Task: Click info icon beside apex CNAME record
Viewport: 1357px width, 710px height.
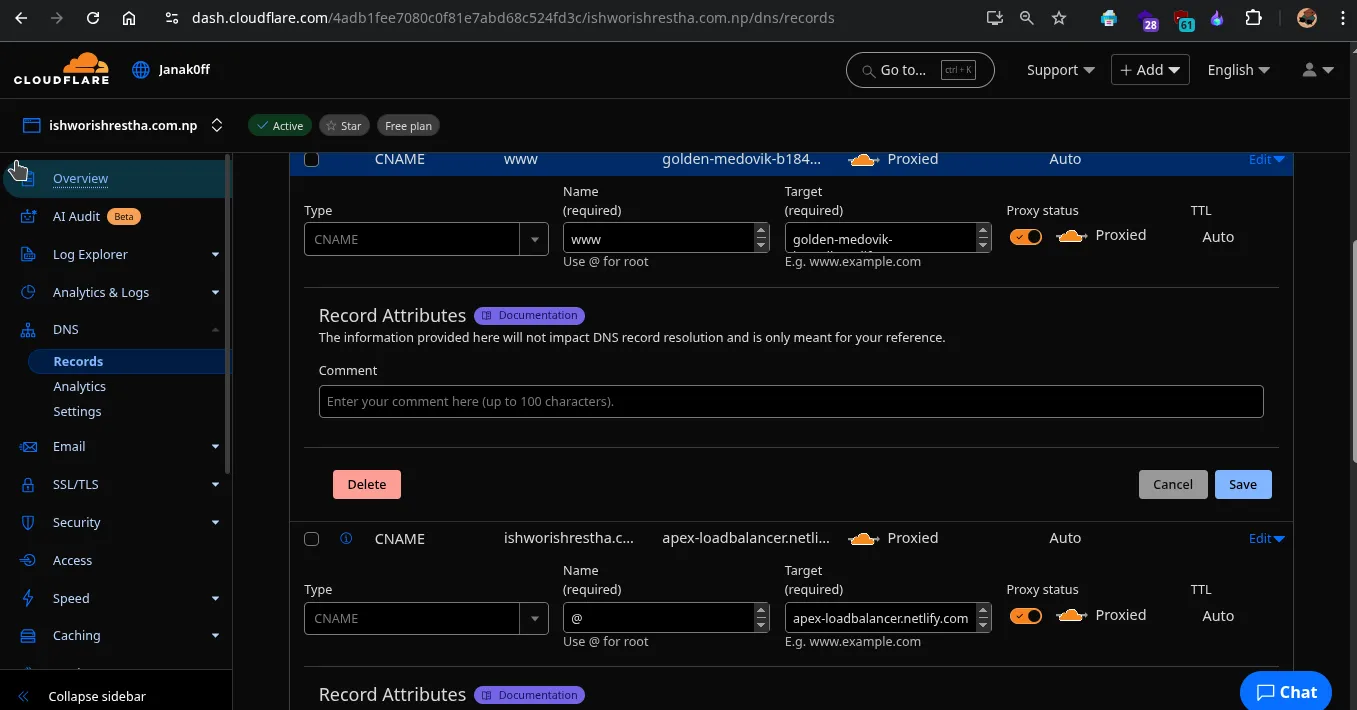Action: [x=346, y=538]
